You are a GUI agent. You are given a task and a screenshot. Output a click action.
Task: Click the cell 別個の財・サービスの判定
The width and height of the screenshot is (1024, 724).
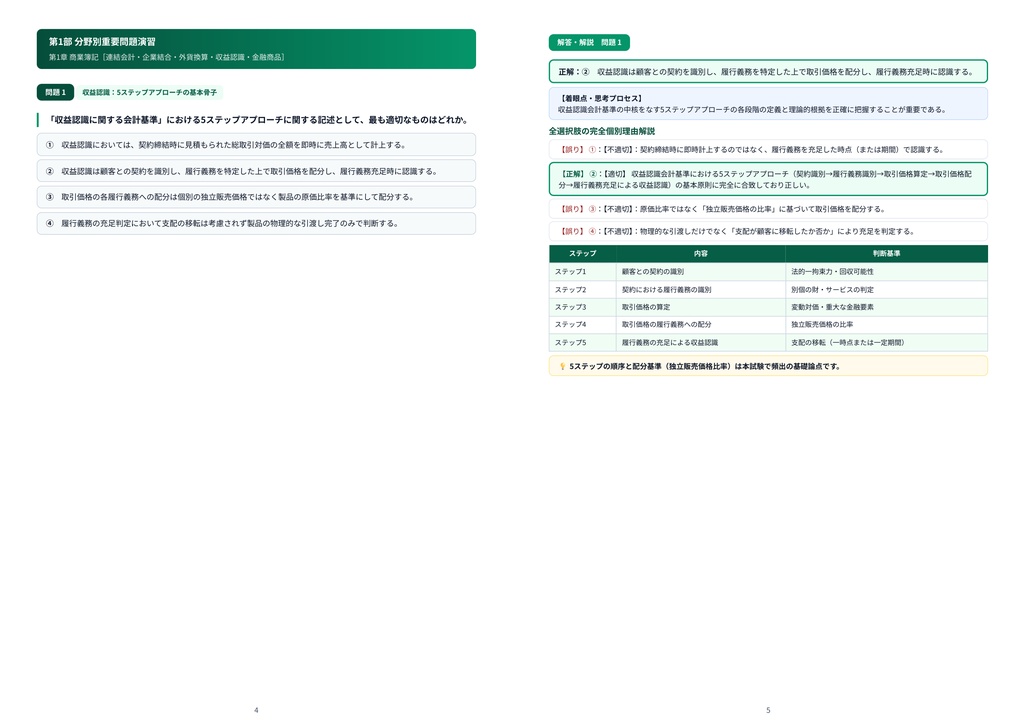pyautogui.click(x=886, y=289)
